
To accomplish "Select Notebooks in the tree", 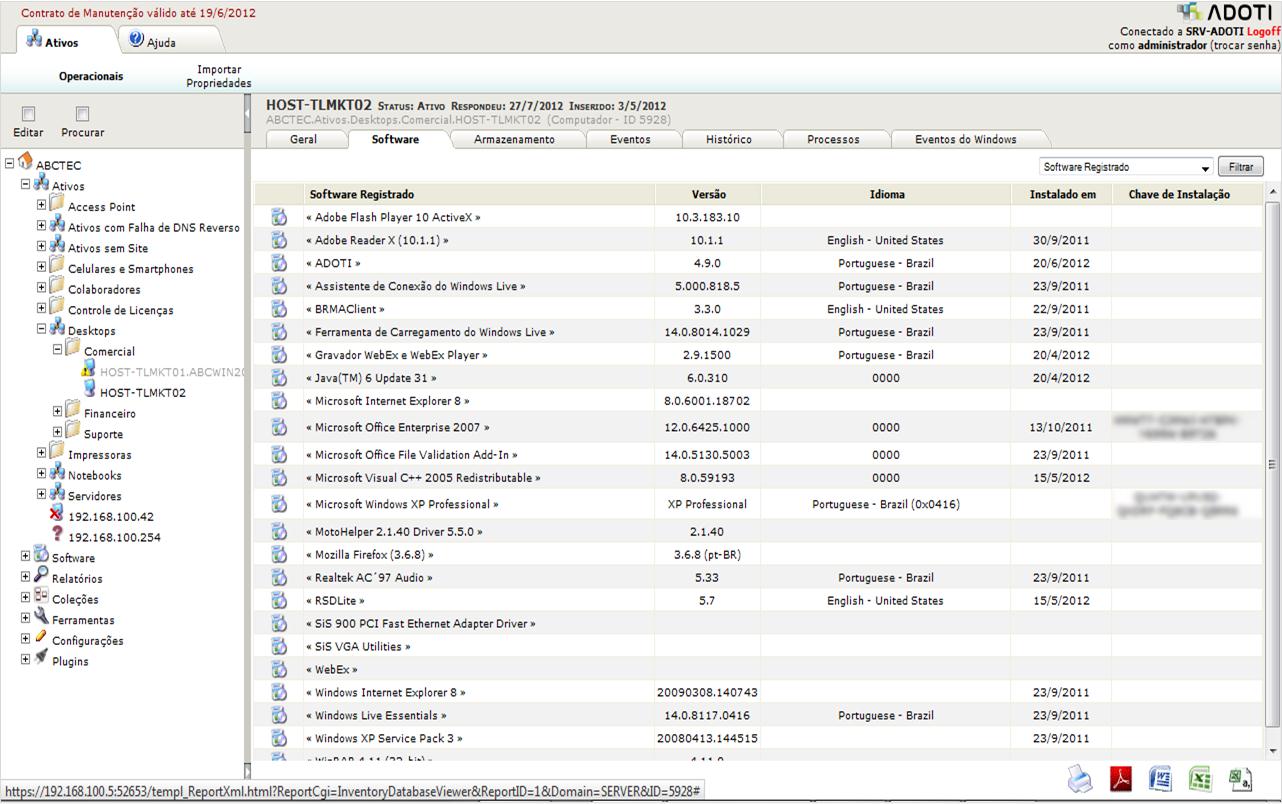I will pos(95,475).
